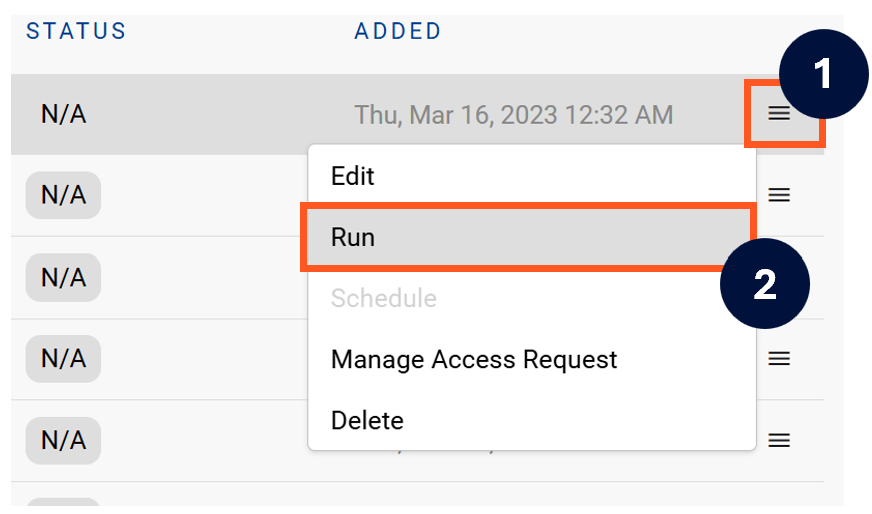Screen dimensions: 872x514
Task: Click the numbered callout badge 2
Action: click(765, 284)
